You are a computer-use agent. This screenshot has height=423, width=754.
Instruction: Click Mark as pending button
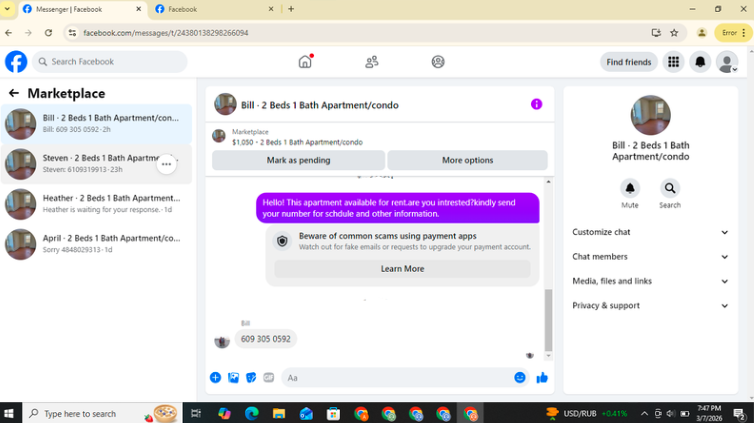click(298, 160)
